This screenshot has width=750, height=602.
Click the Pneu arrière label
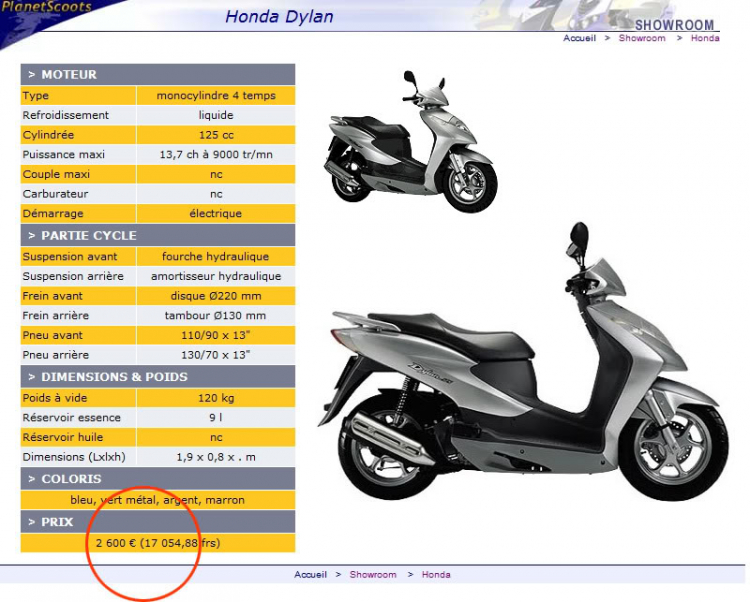[55, 355]
